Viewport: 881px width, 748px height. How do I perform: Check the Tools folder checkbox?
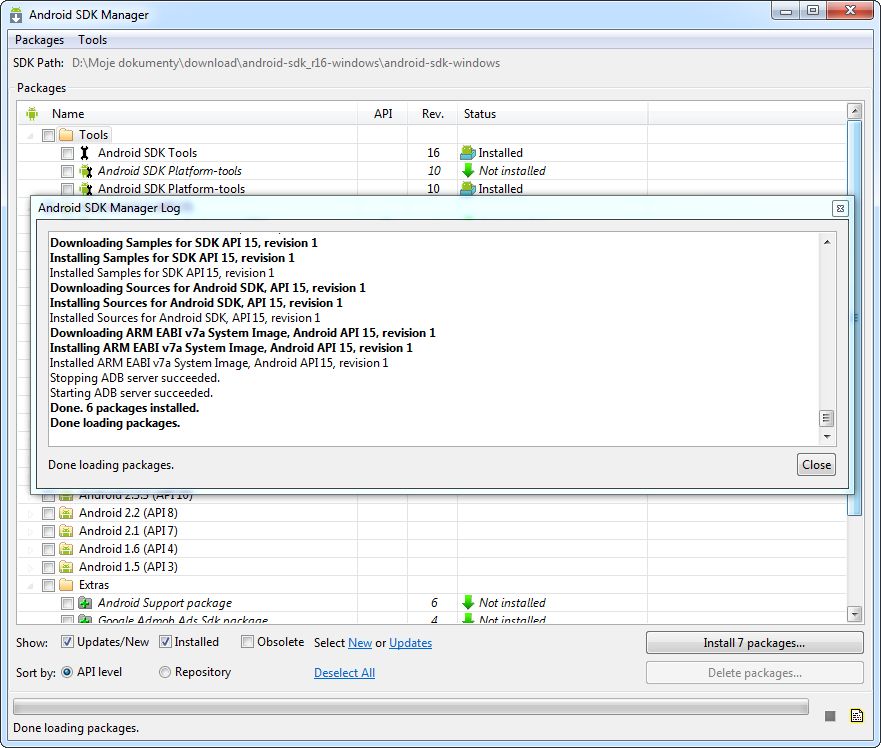[48, 135]
